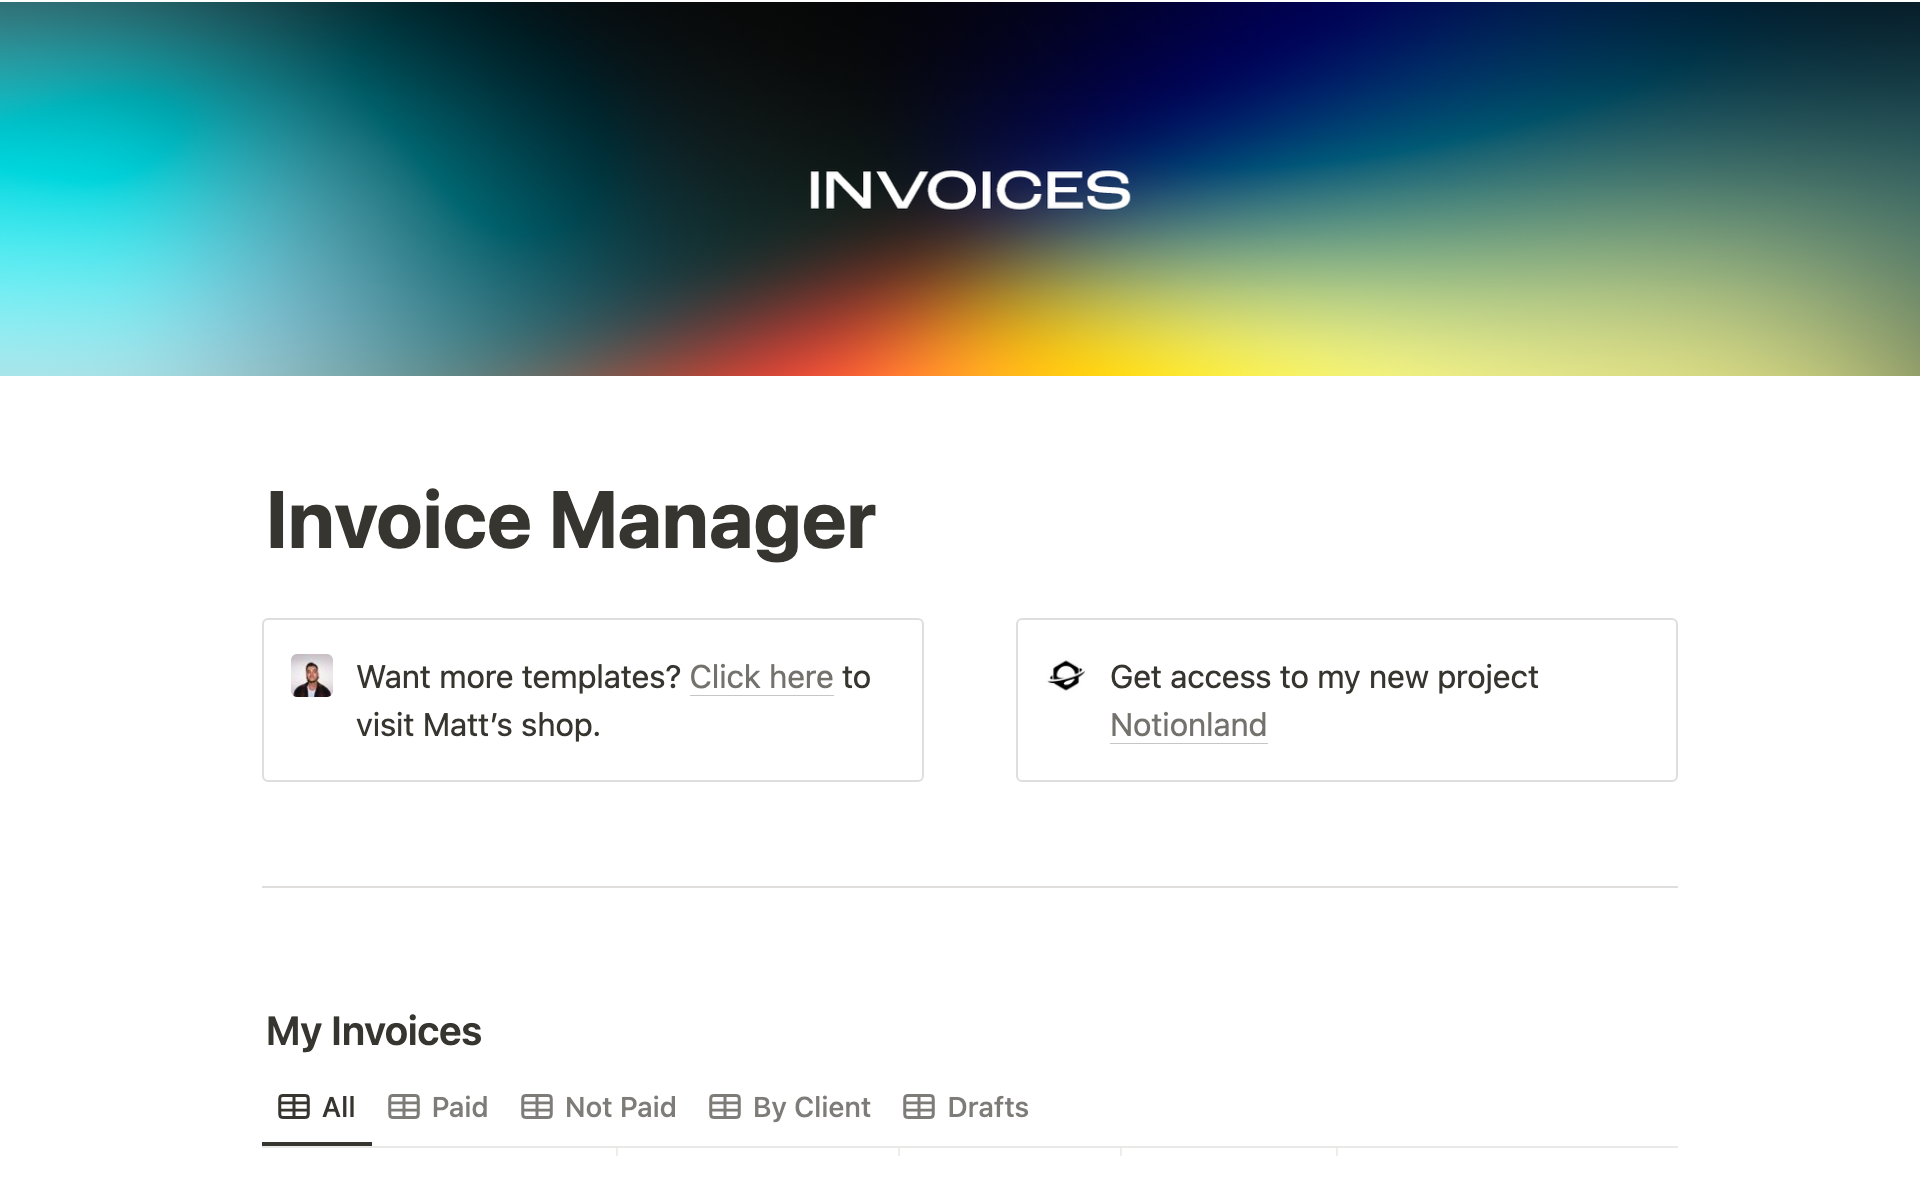The image size is (1920, 1200).
Task: Click the Invoice Manager page title
Action: (570, 521)
